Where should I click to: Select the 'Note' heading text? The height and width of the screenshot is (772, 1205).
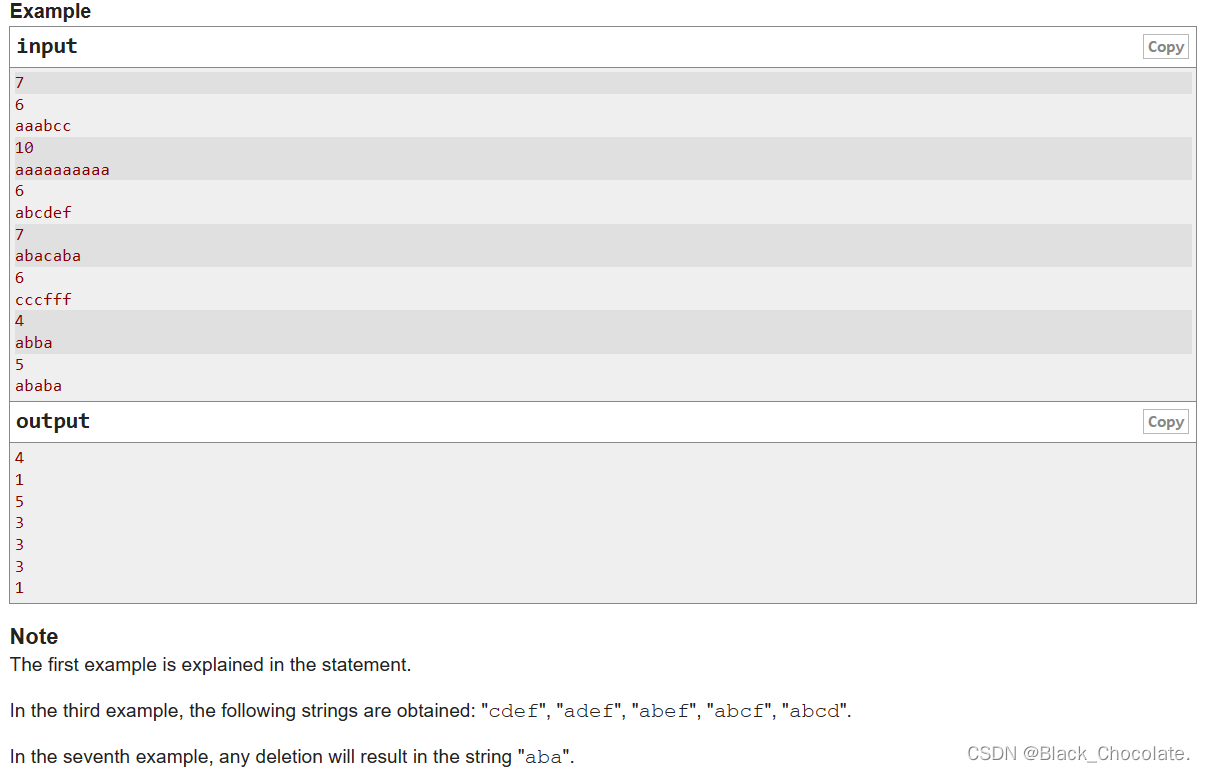[34, 636]
